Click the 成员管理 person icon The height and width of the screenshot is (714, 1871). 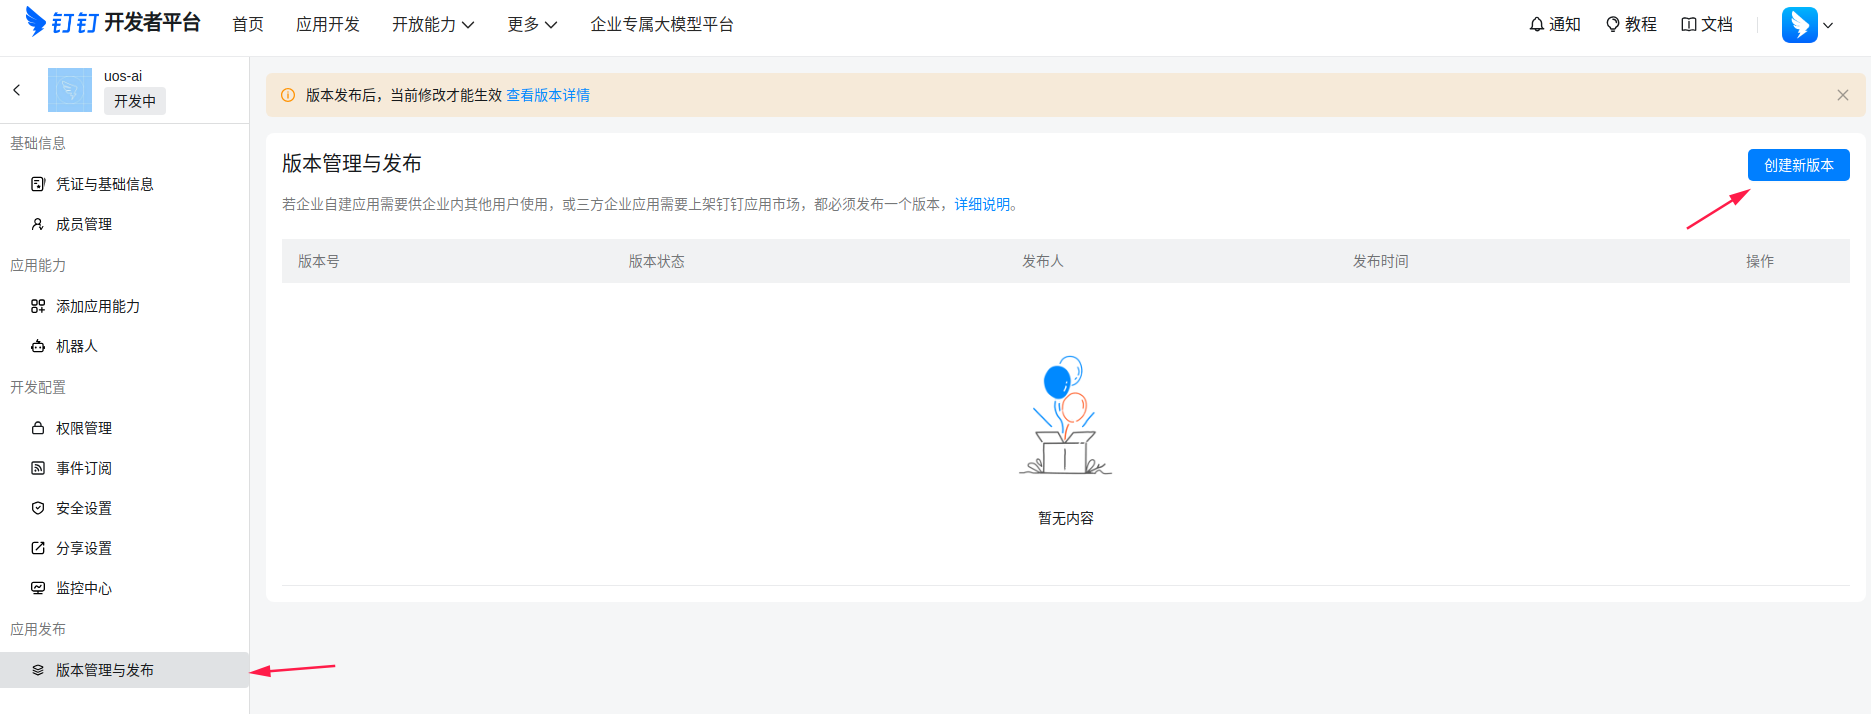pos(38,224)
